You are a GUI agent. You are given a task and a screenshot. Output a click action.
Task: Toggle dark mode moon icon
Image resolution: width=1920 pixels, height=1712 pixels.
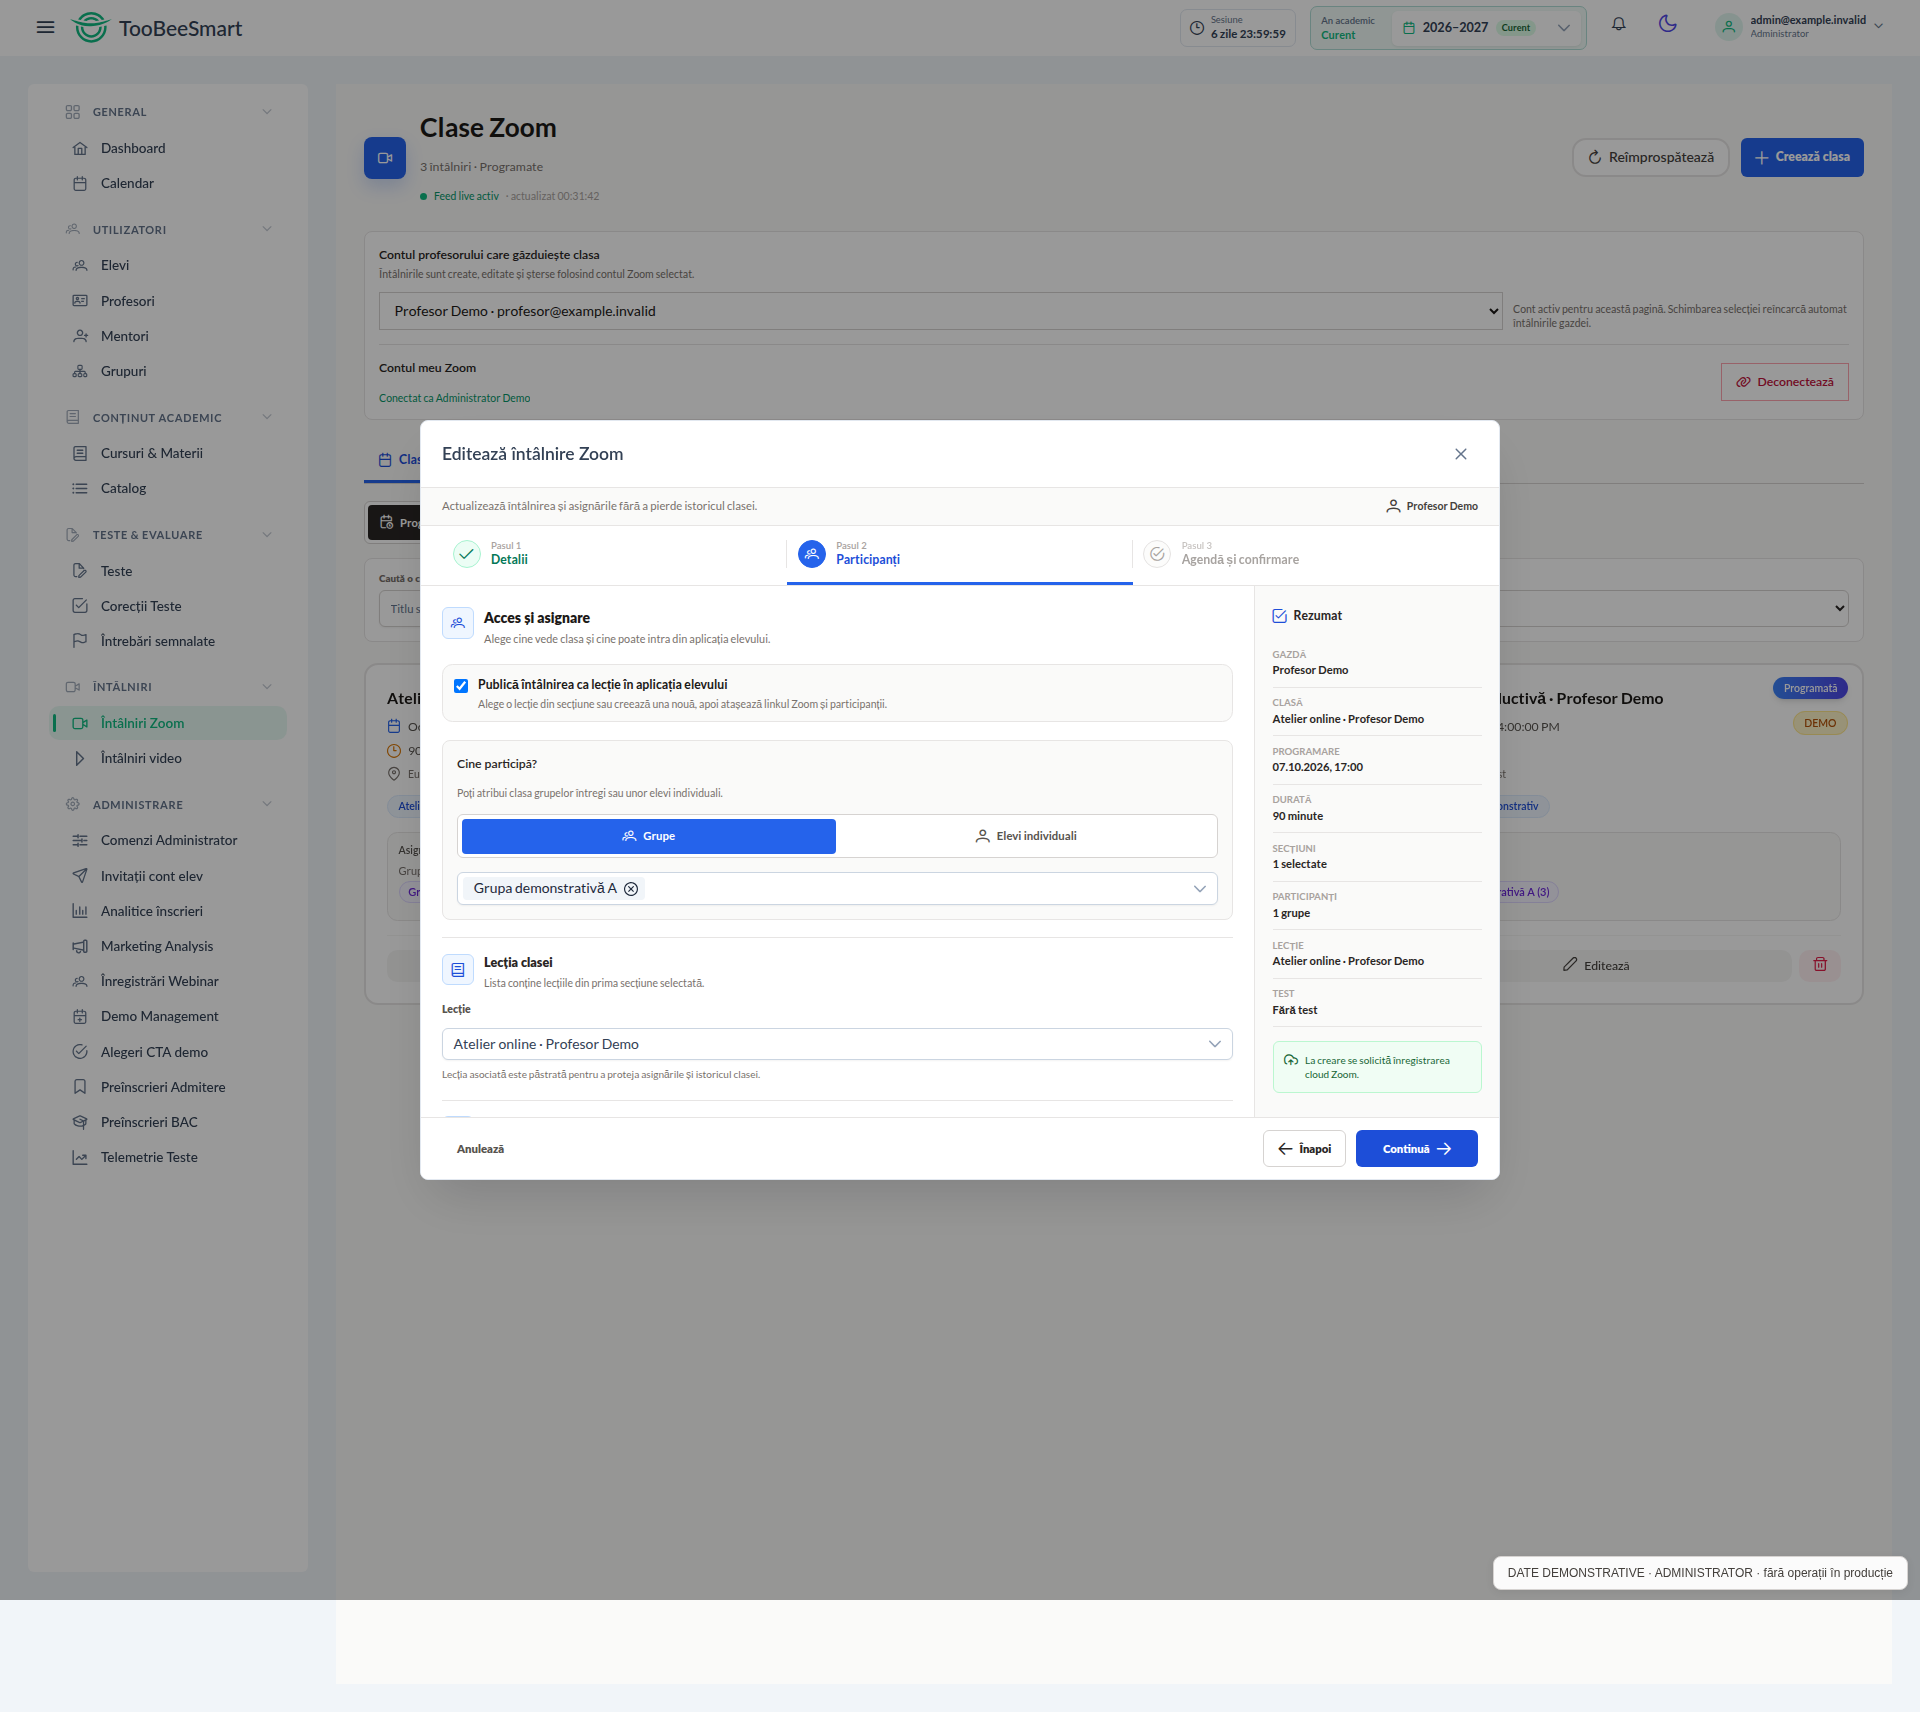(x=1667, y=24)
